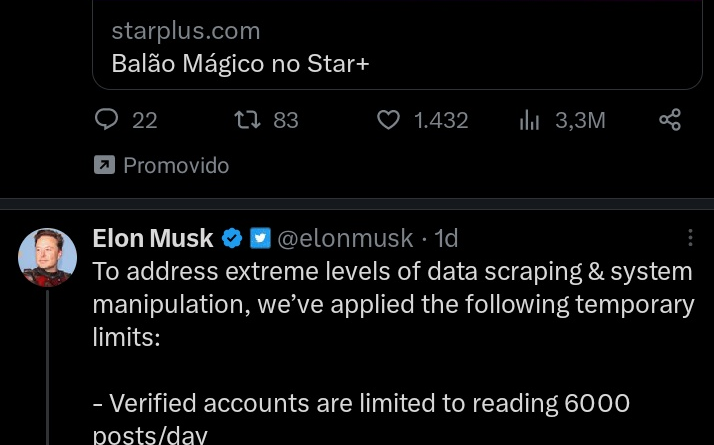This screenshot has height=445, width=714.
Task: Like the Star+ promoted post with the heart
Action: pos(388,120)
